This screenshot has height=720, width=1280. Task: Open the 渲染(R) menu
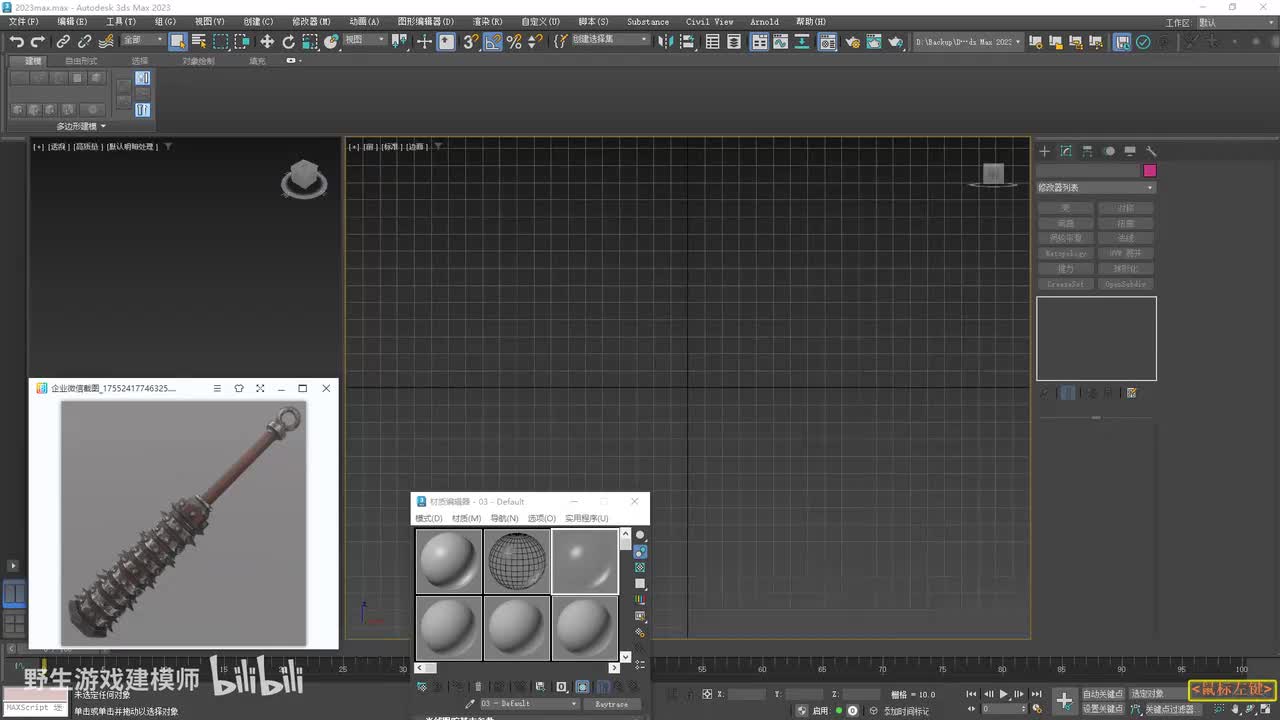click(487, 22)
